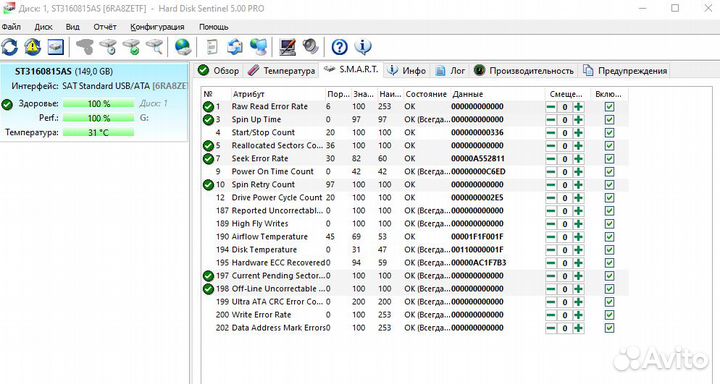Toggle the enable checkbox for Power On Time Count
The width and height of the screenshot is (720, 384).
[x=609, y=172]
